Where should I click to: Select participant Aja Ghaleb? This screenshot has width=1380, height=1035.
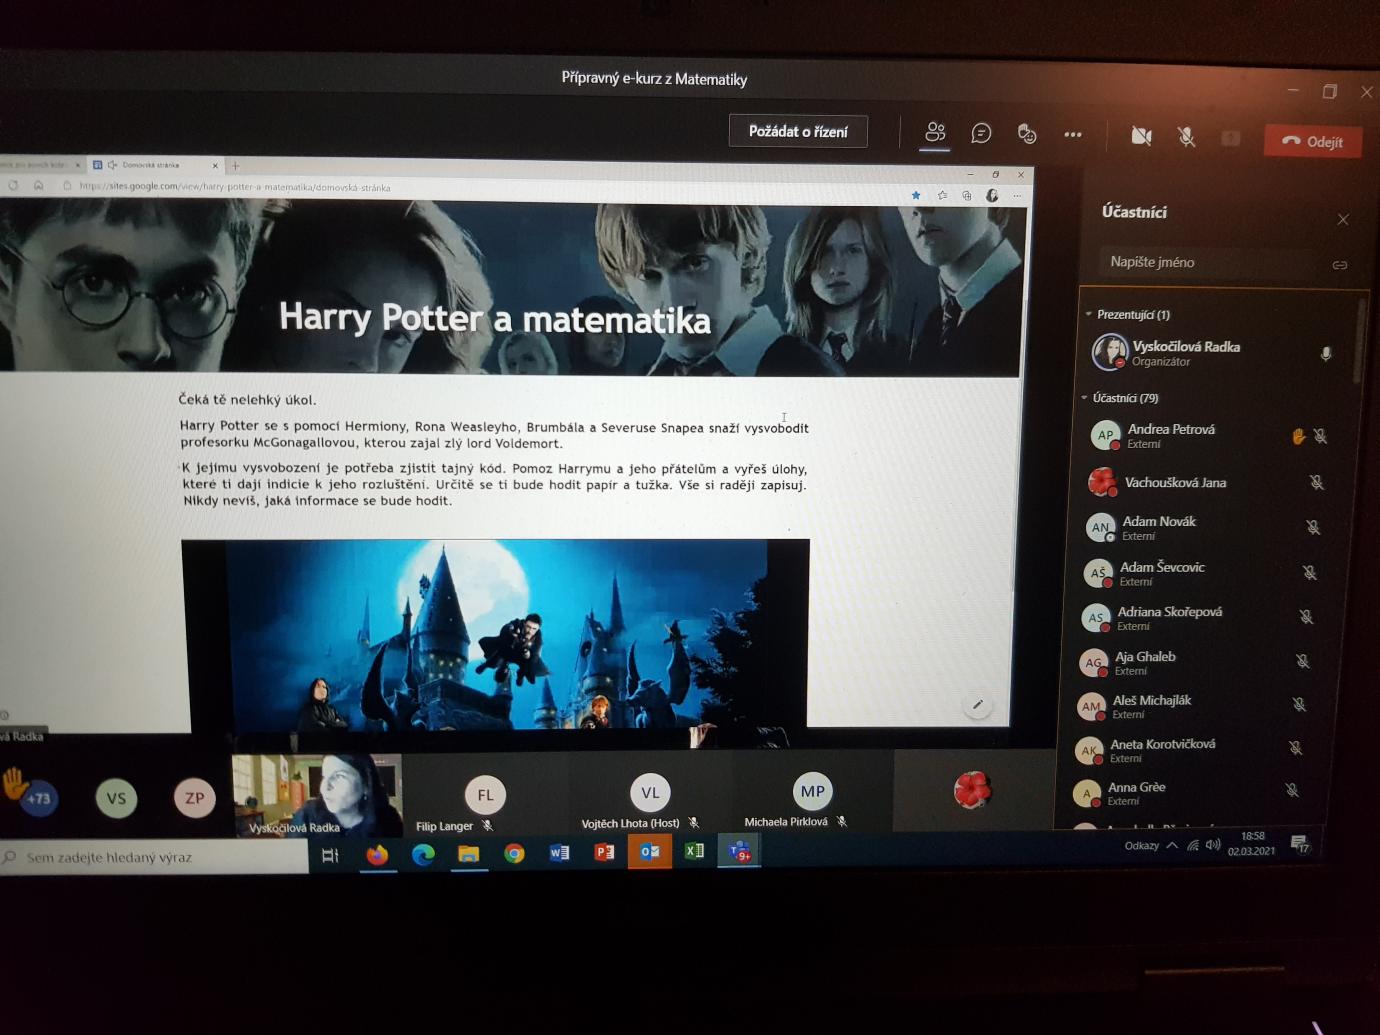(1194, 662)
